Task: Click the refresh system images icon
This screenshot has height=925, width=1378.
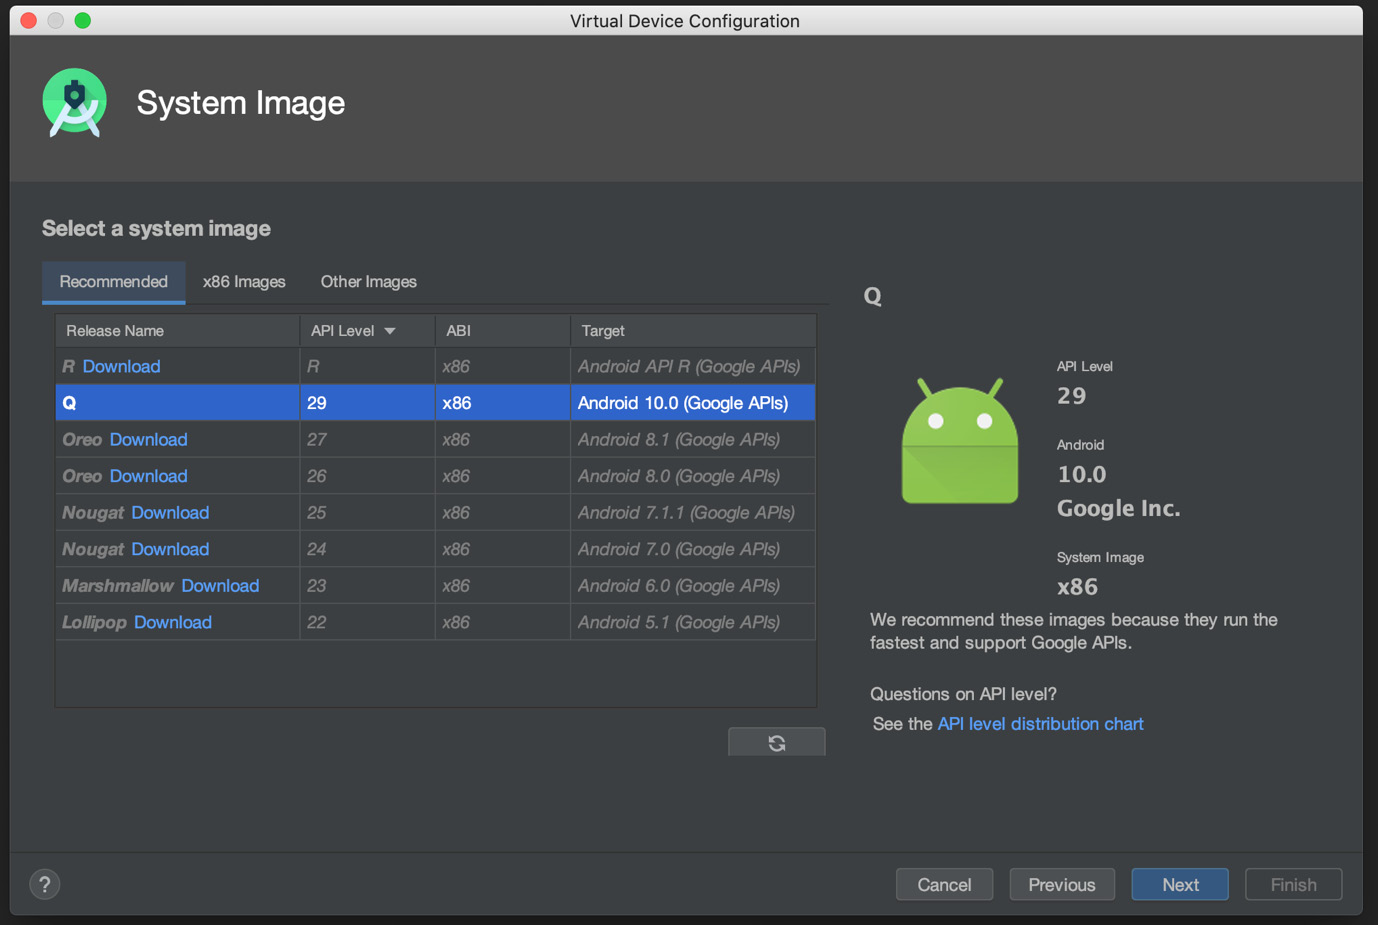Action: pos(776,742)
